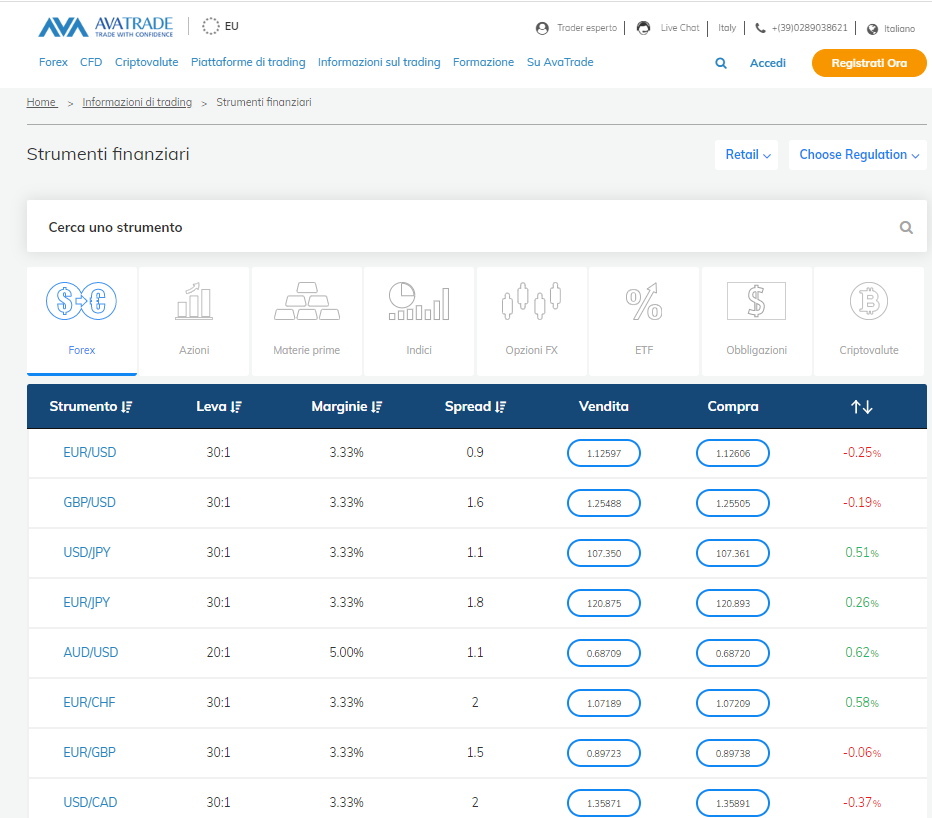Sort table by Marginie sort icon
This screenshot has height=818, width=932.
click(x=376, y=407)
